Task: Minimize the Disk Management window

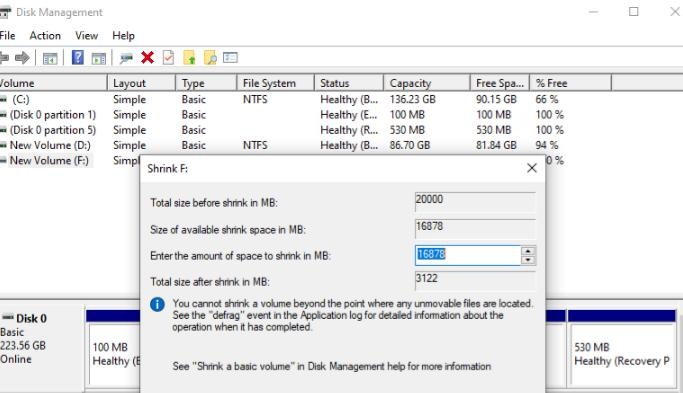Action: coord(593,12)
